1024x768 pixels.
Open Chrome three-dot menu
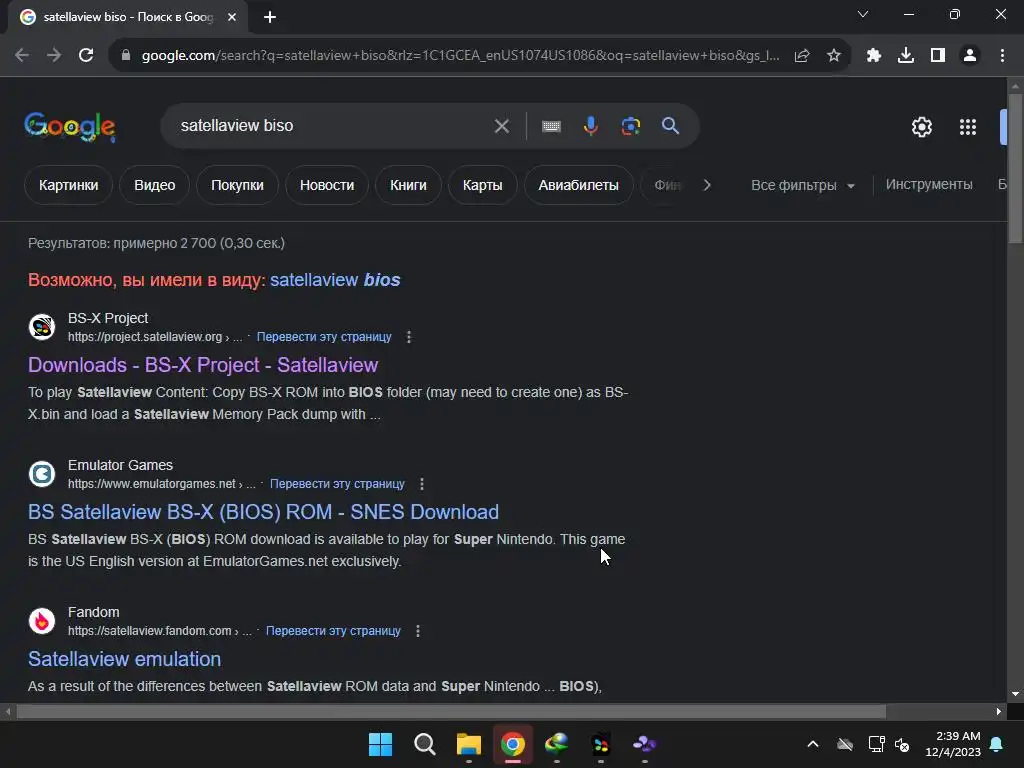pyautogui.click(x=1002, y=56)
